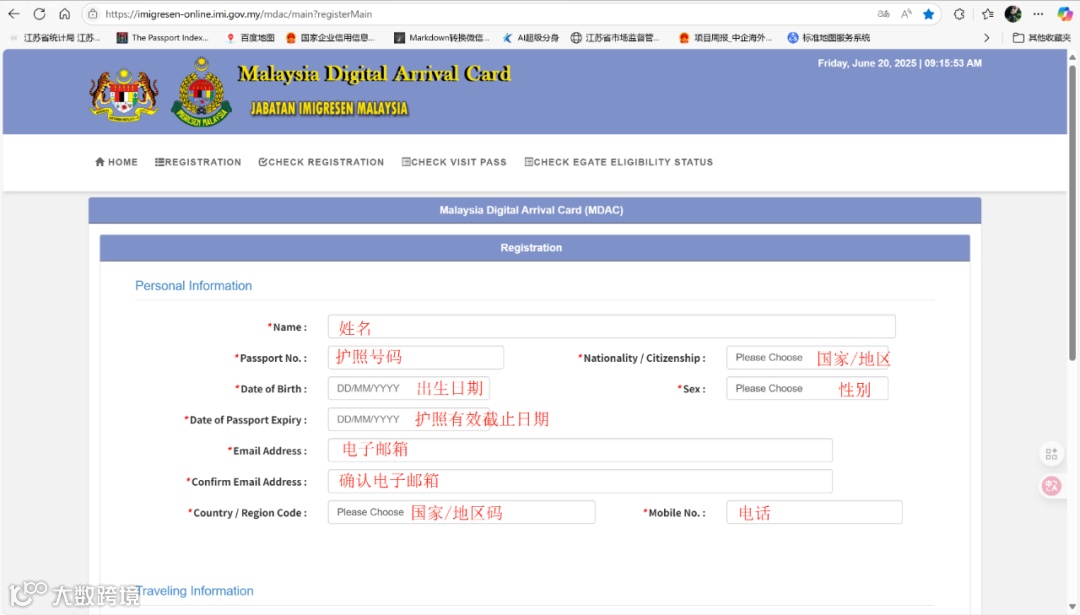Open CHECK REGISTRATION menu item
Image resolution: width=1080 pixels, height=615 pixels.
coord(321,162)
